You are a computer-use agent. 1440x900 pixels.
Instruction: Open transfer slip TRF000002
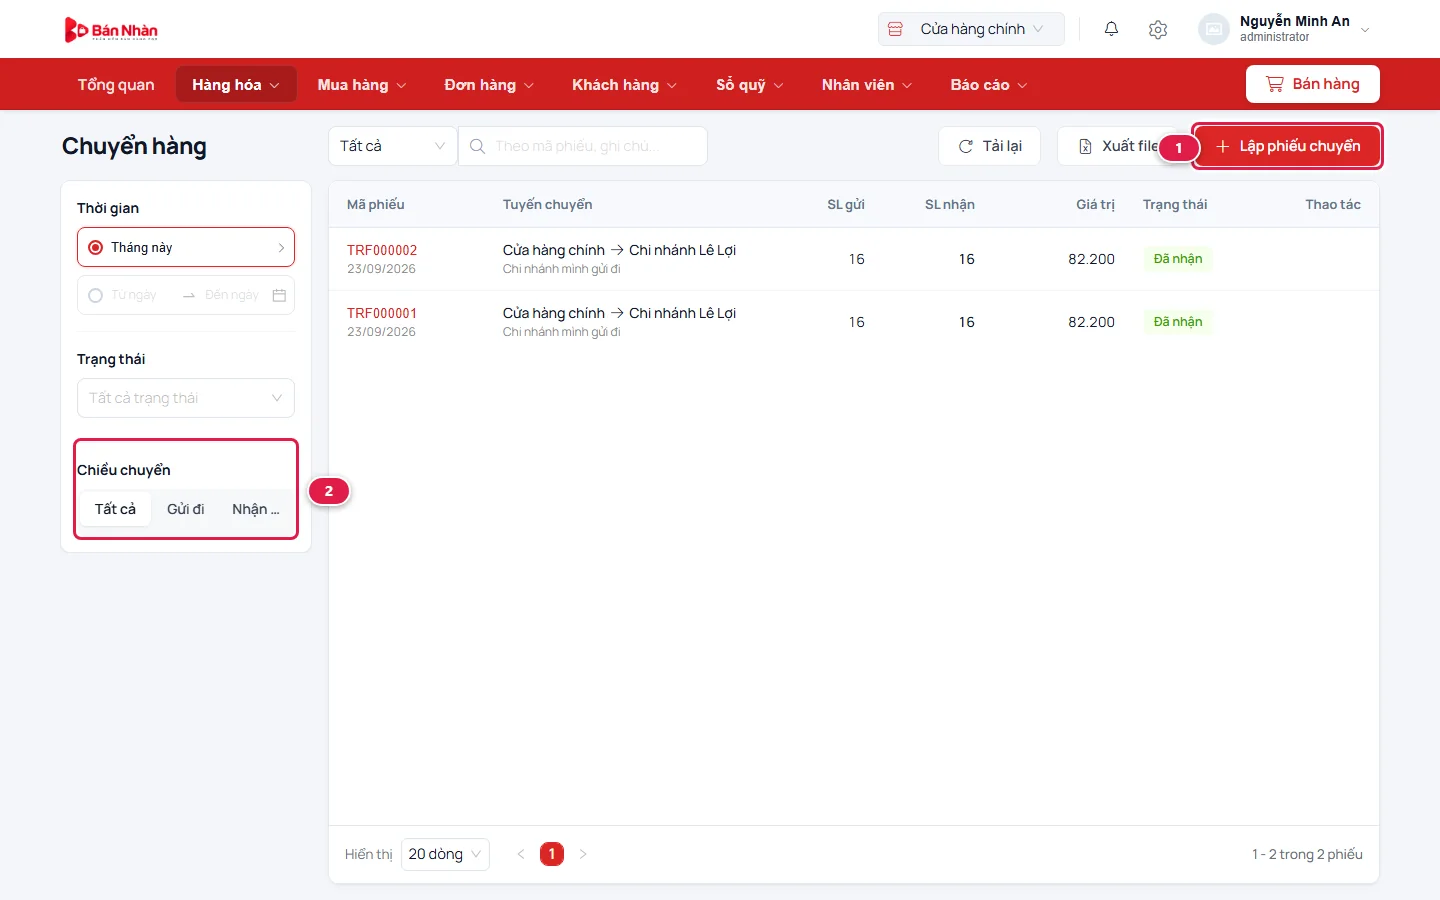(382, 250)
